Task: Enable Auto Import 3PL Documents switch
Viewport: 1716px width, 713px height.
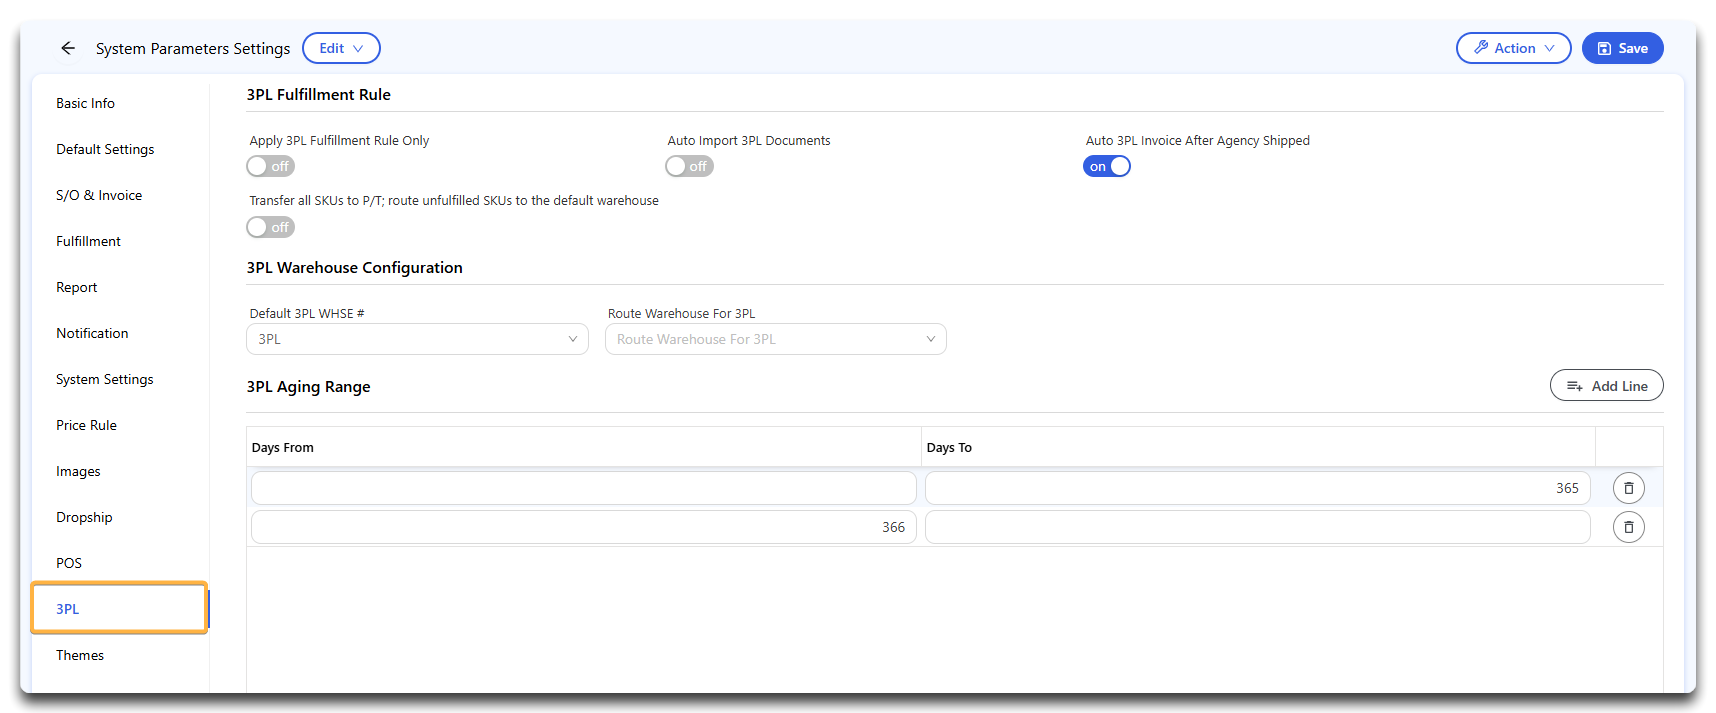Action: (689, 167)
